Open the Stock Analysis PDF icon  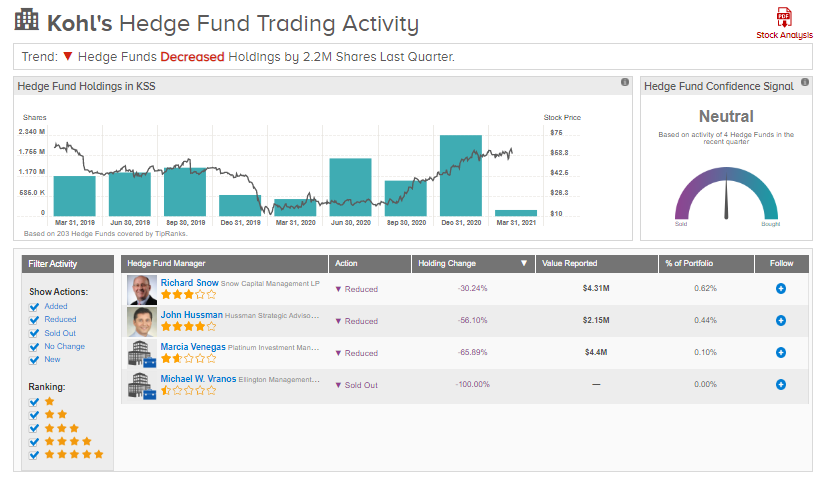(x=784, y=18)
